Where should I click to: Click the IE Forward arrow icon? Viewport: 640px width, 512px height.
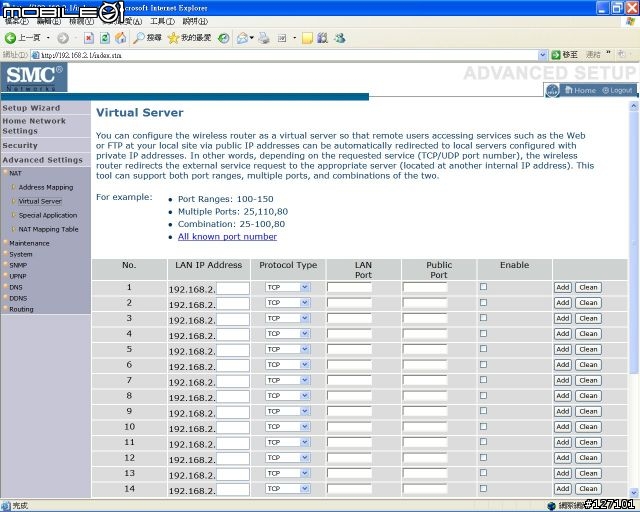coord(63,38)
